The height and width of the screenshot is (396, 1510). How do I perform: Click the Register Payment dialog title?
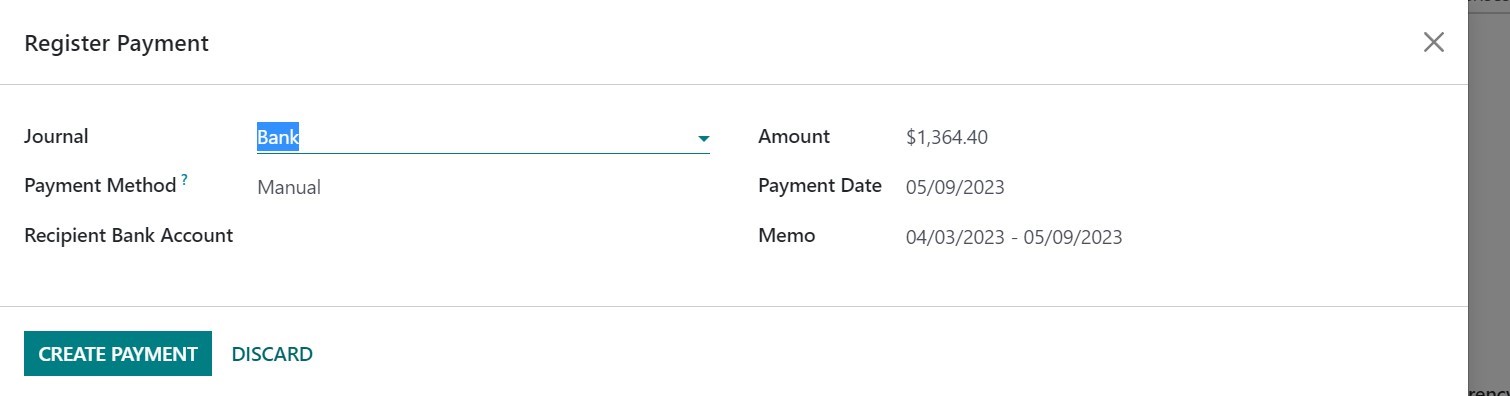point(116,44)
